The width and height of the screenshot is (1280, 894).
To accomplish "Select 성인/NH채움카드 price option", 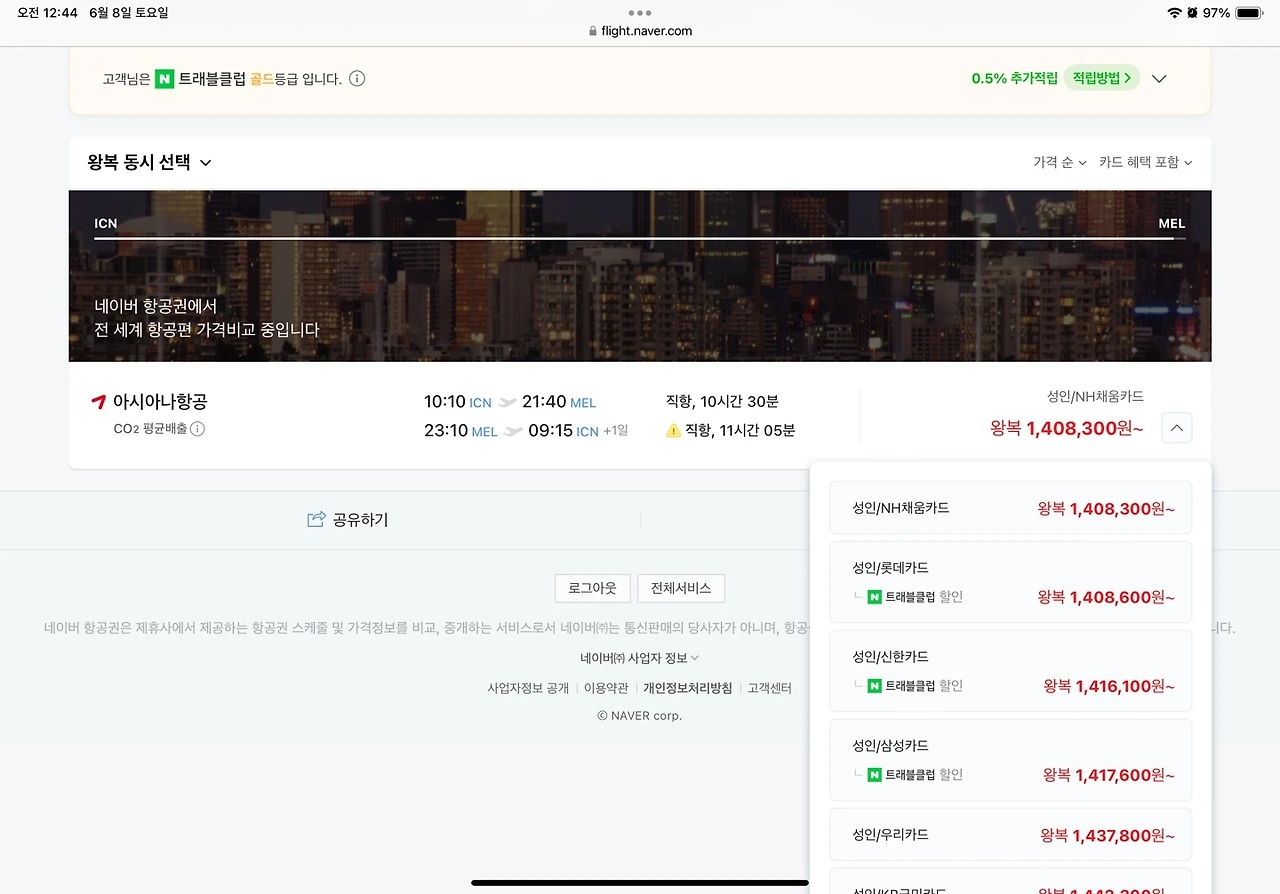I will 1010,508.
